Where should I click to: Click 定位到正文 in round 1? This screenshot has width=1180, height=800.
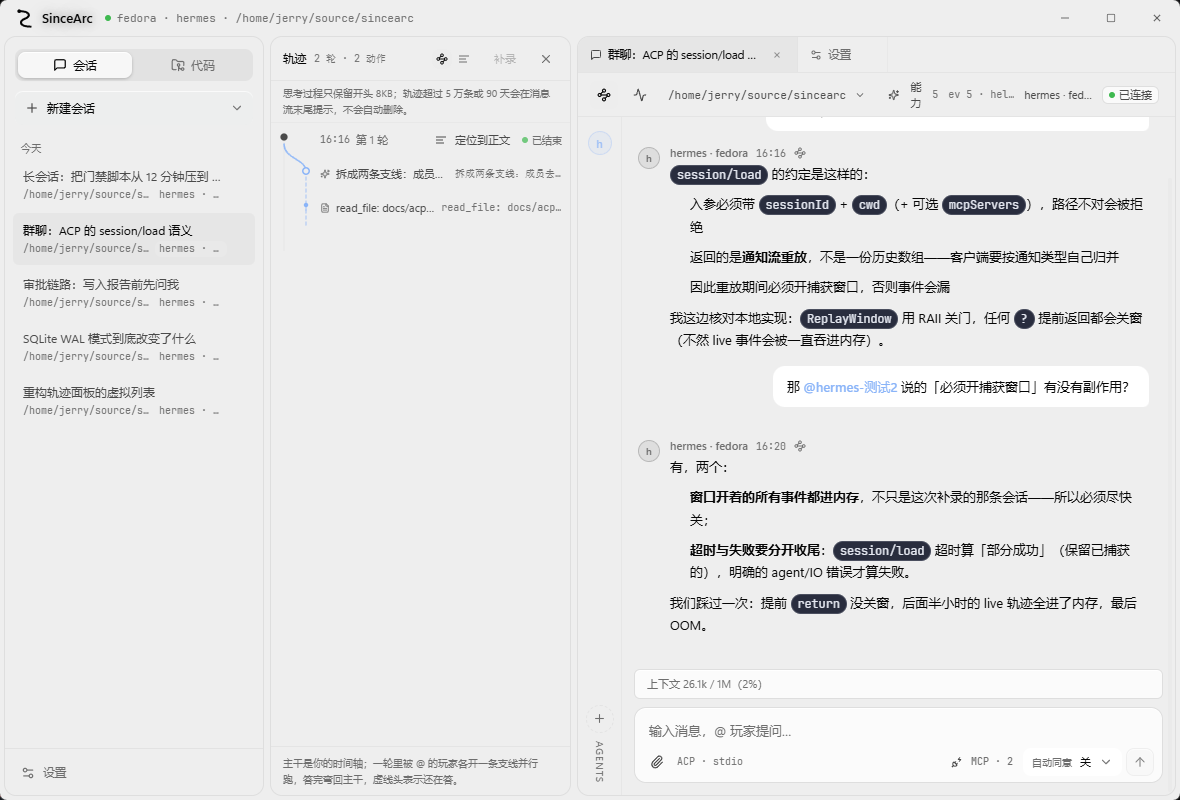coord(473,140)
